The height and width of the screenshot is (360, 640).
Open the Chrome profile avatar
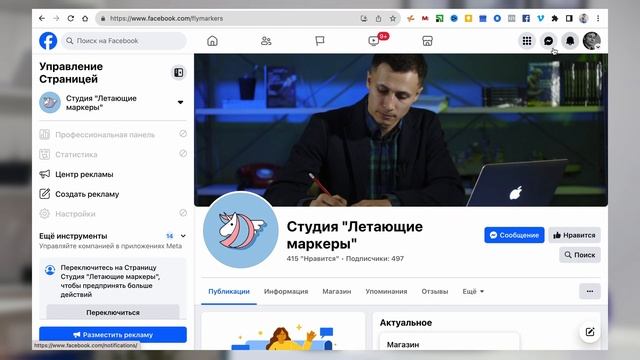(584, 18)
